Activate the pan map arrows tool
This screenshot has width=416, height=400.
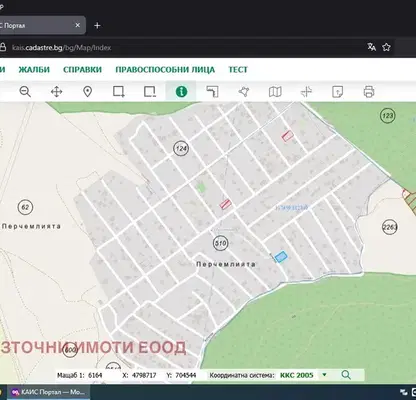click(x=56, y=91)
